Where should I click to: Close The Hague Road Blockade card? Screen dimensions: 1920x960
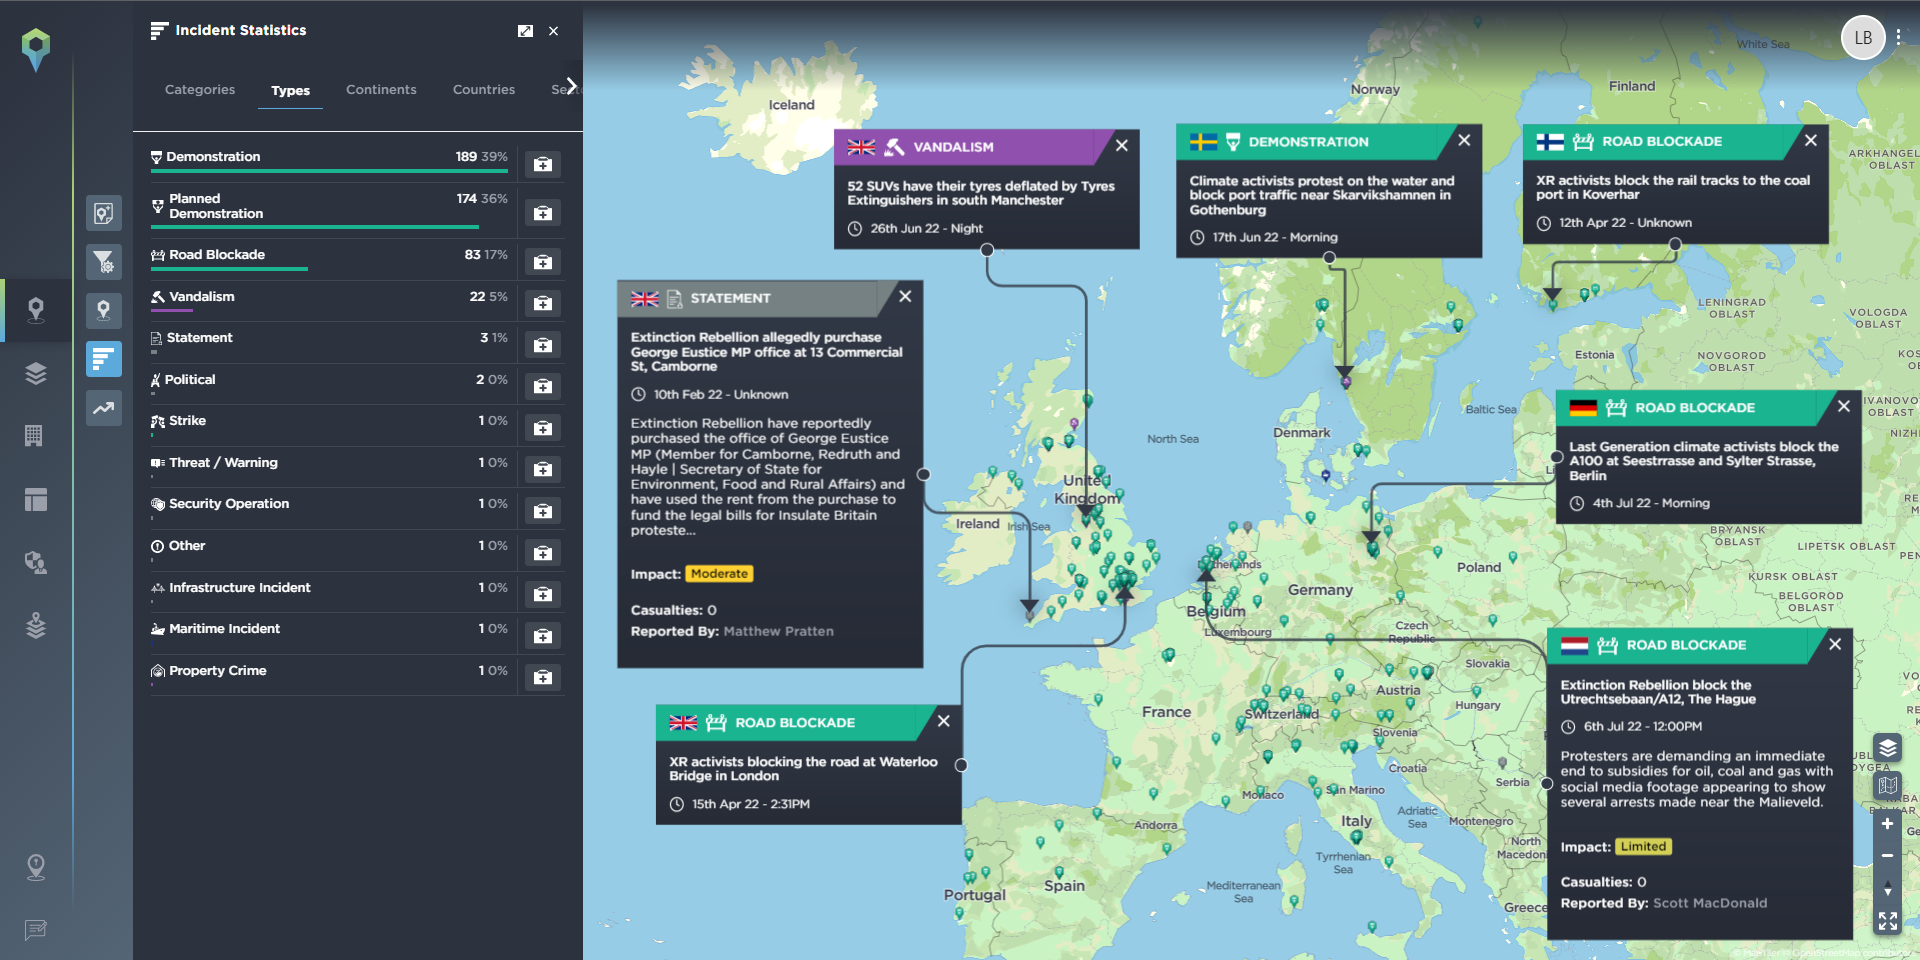[1835, 644]
